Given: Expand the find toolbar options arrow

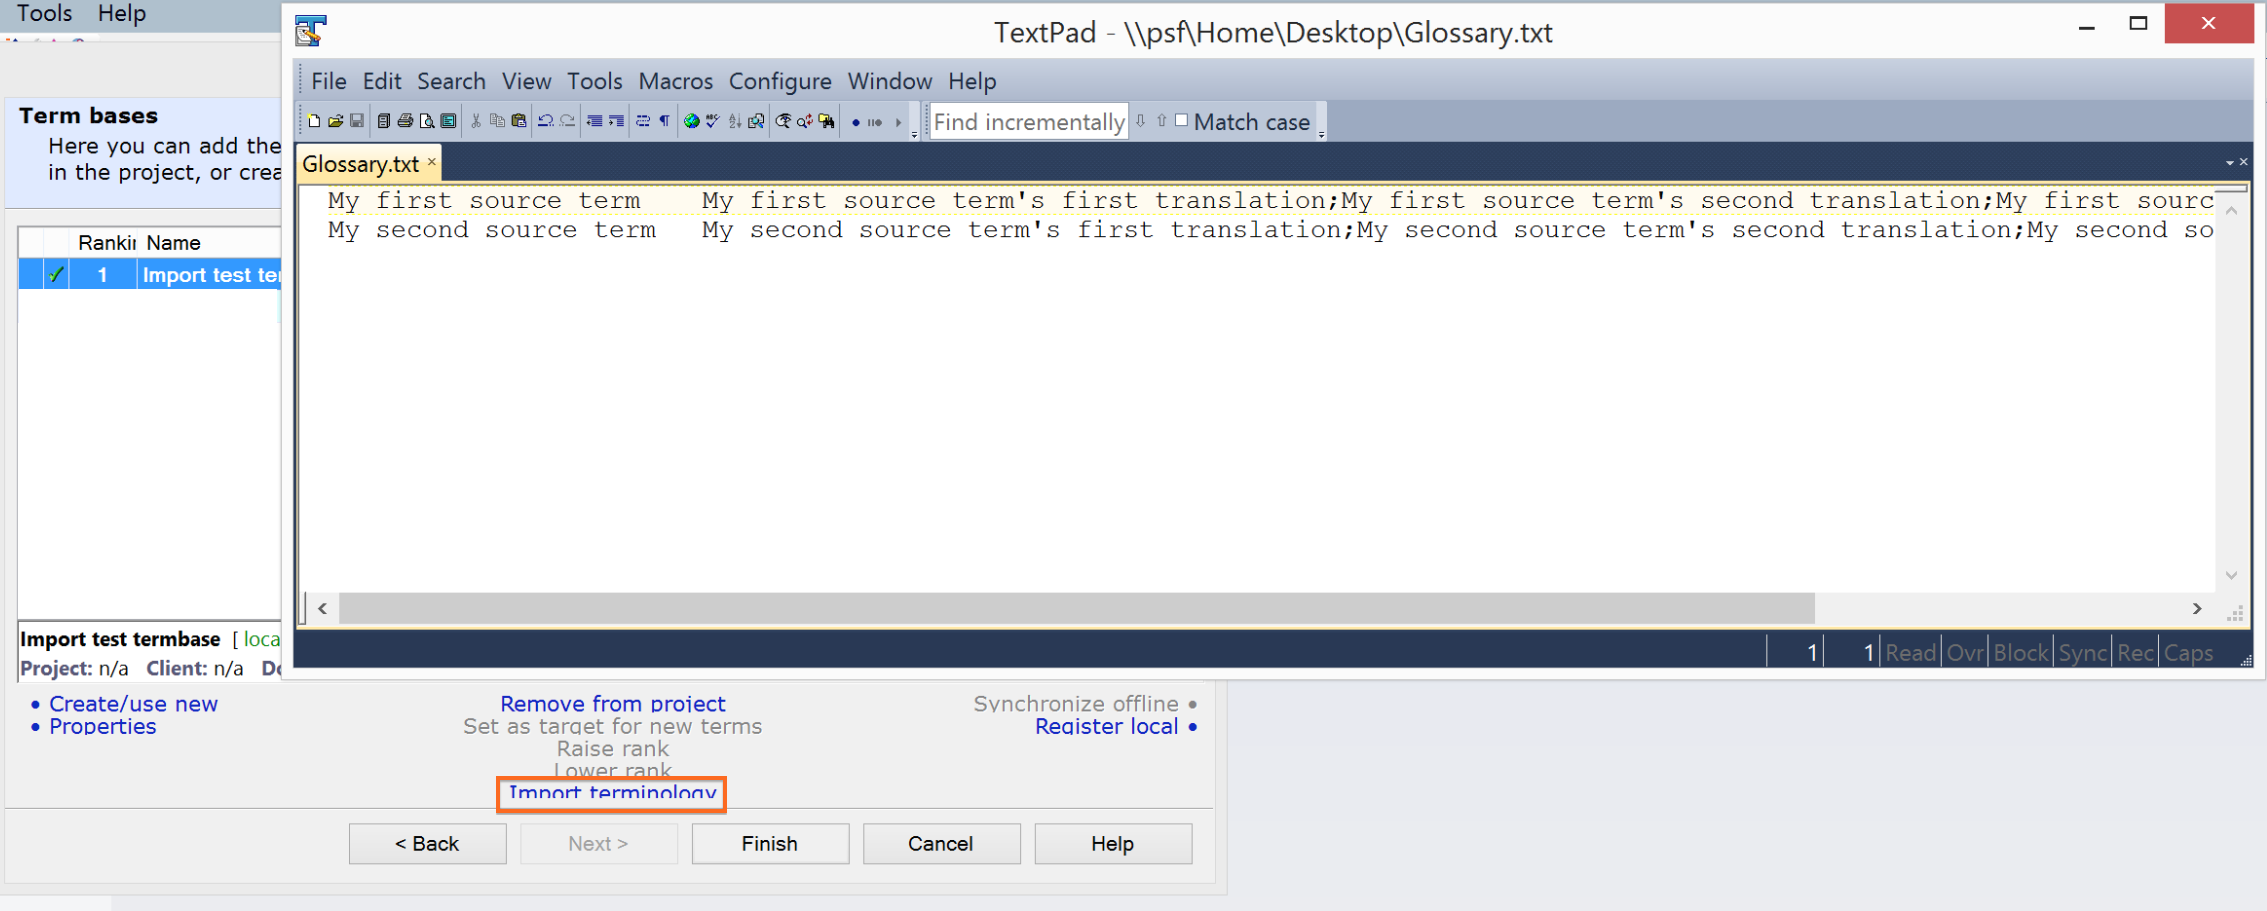Looking at the screenshot, I should pyautogui.click(x=1321, y=134).
